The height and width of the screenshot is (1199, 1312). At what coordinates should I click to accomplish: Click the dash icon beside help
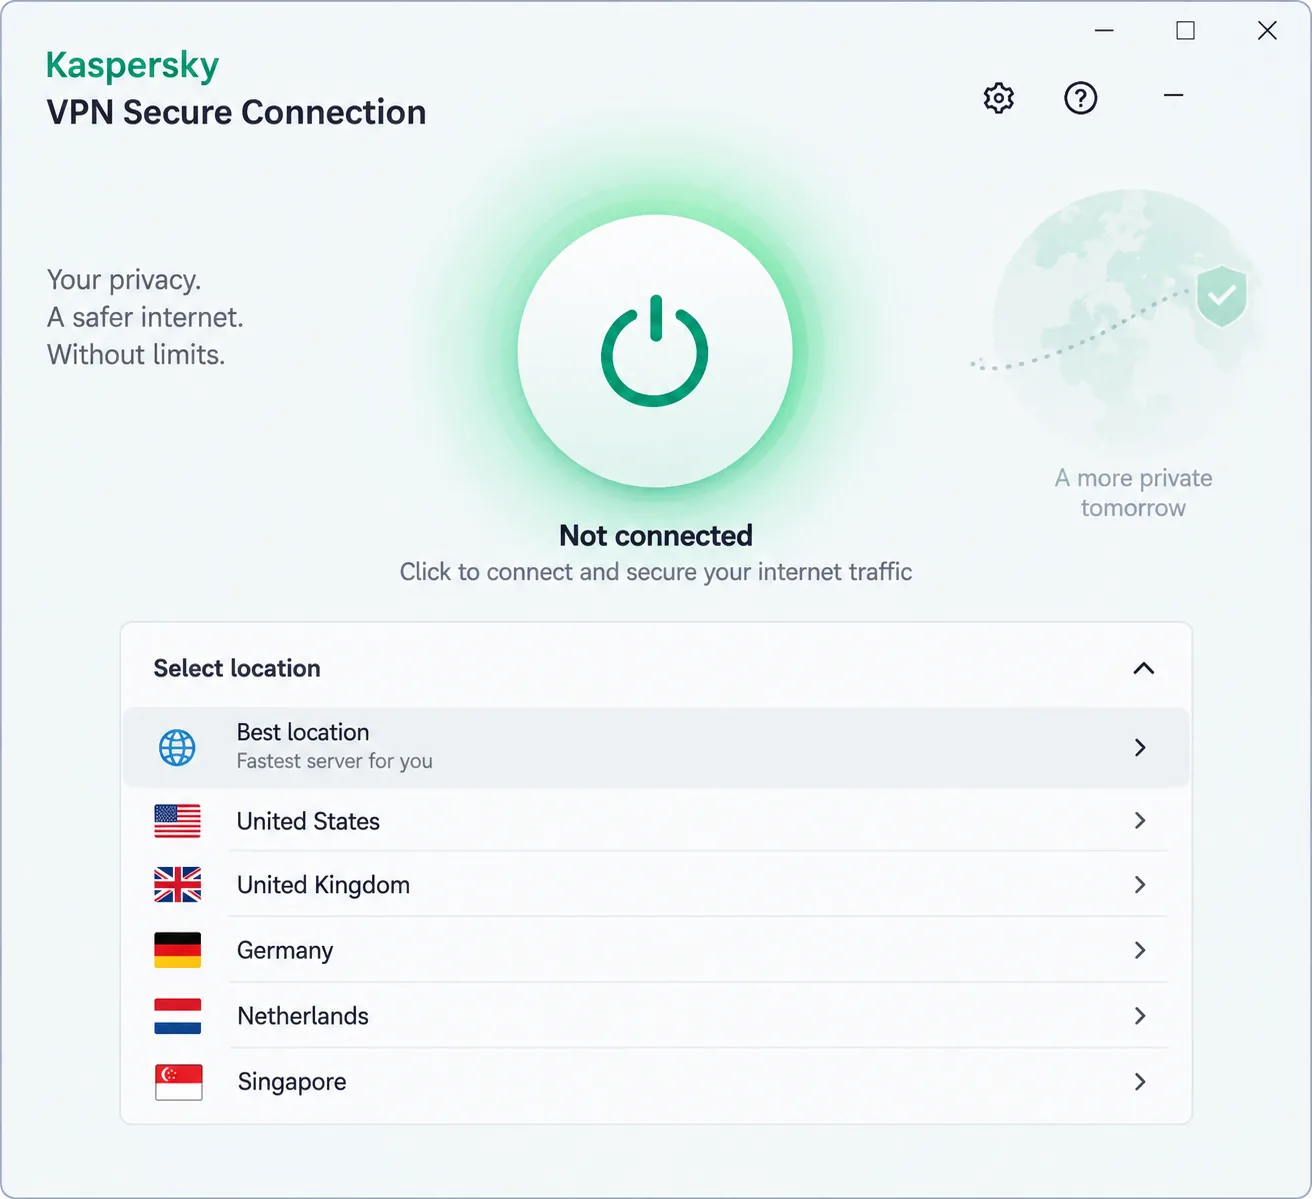point(1174,96)
